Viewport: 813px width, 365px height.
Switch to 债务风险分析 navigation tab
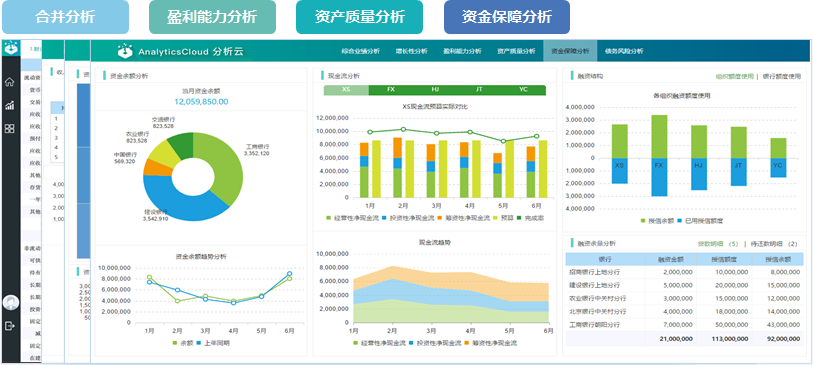[624, 51]
